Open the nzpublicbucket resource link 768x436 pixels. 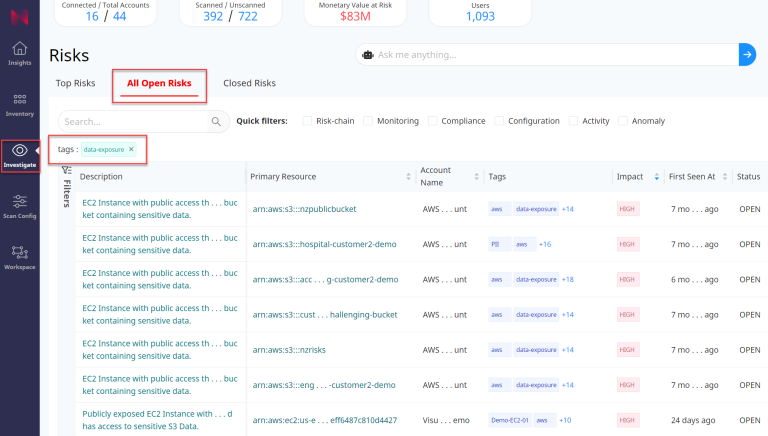(304, 209)
